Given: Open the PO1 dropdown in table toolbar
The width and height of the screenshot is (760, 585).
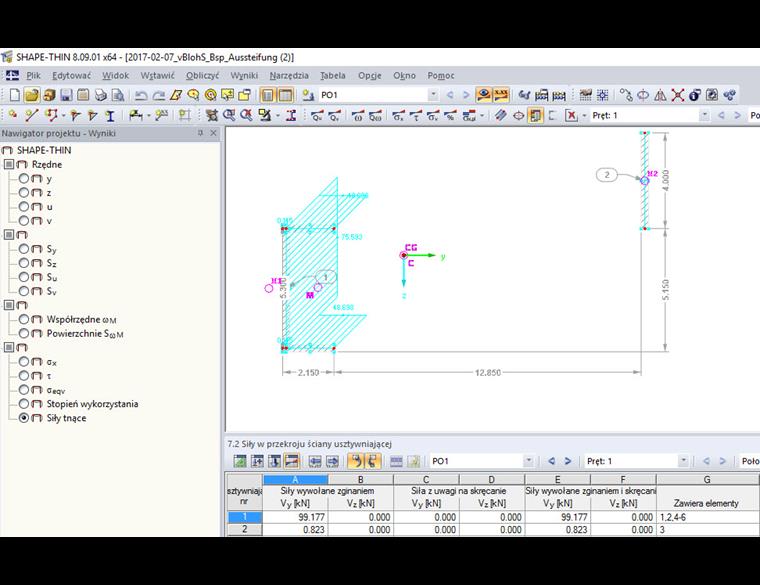Looking at the screenshot, I should [529, 461].
